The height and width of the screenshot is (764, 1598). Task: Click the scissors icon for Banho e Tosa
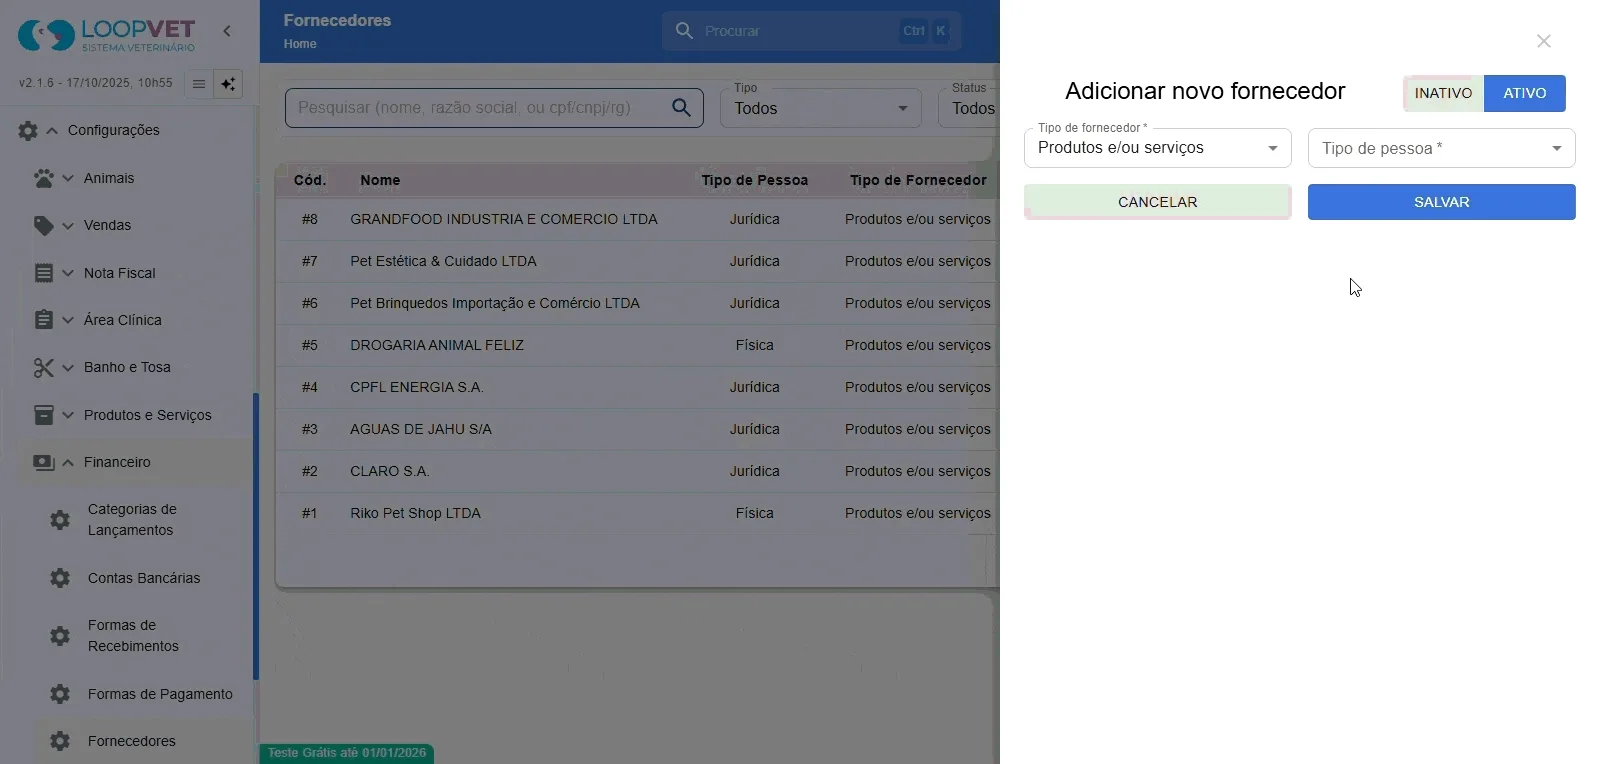click(44, 367)
